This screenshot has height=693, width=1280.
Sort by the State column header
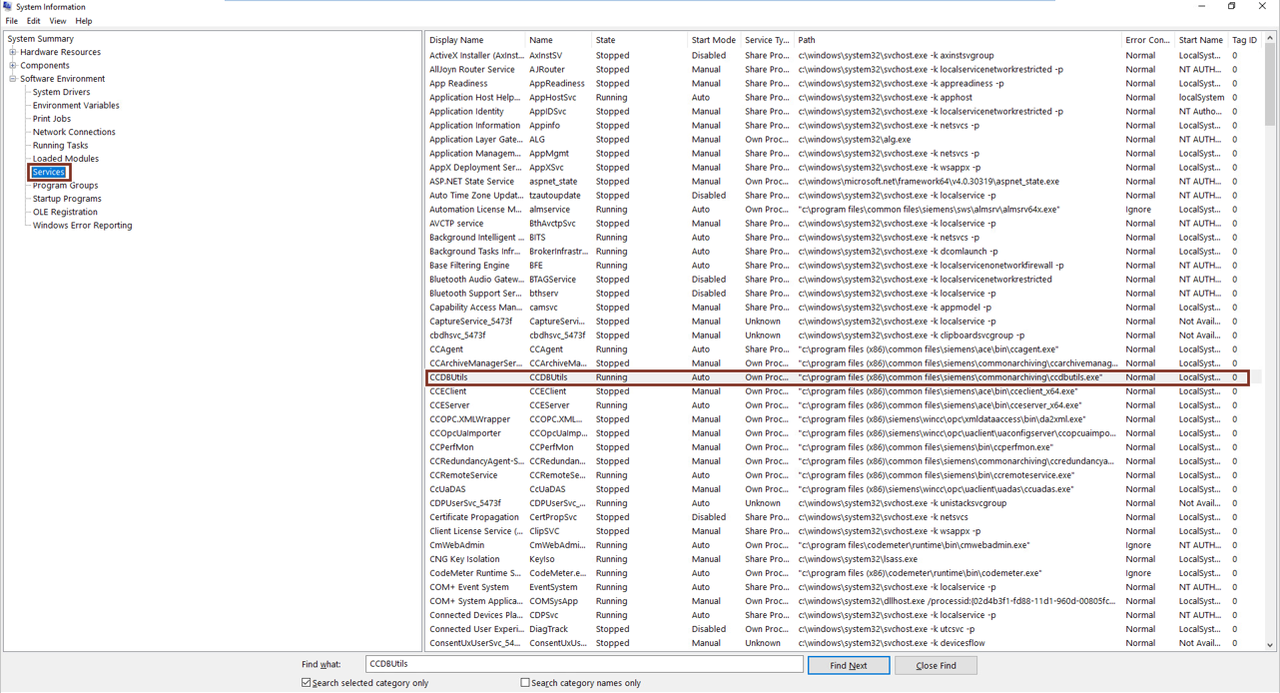click(640, 40)
